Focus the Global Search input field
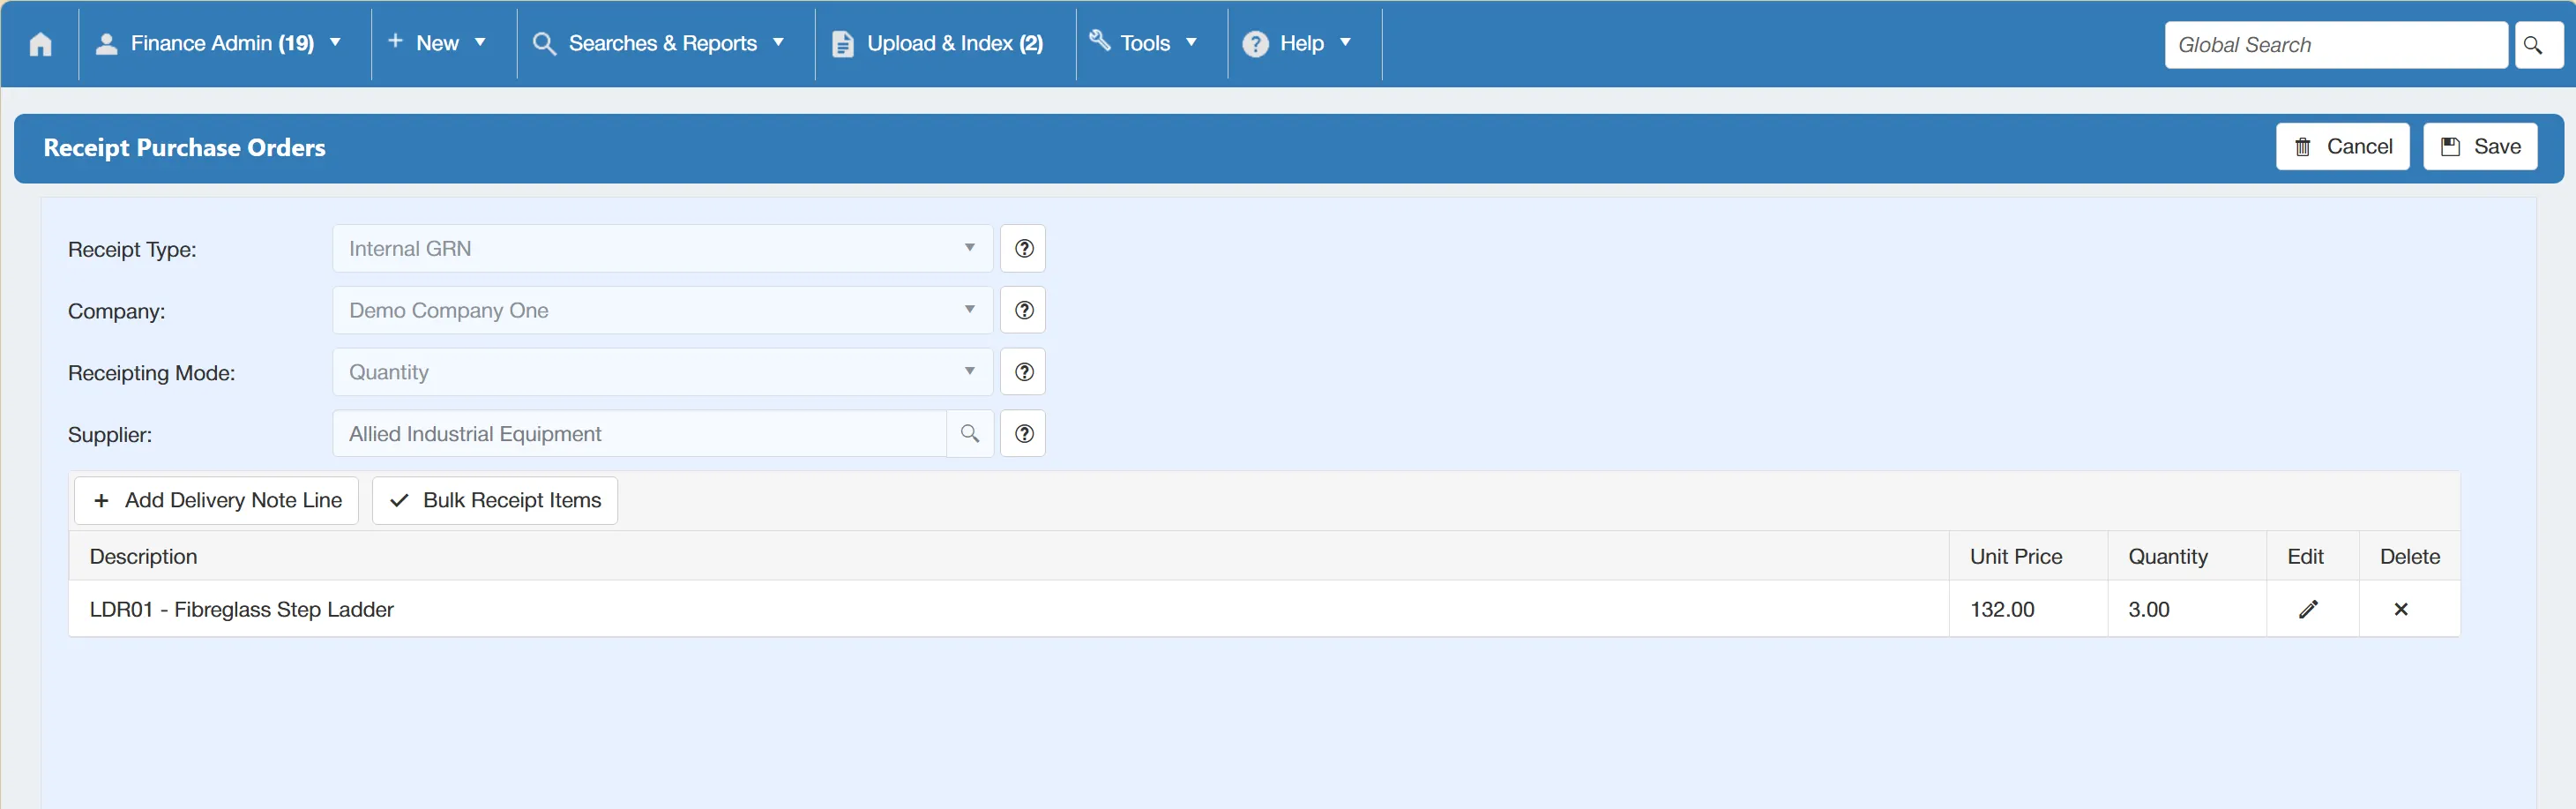 tap(2336, 45)
